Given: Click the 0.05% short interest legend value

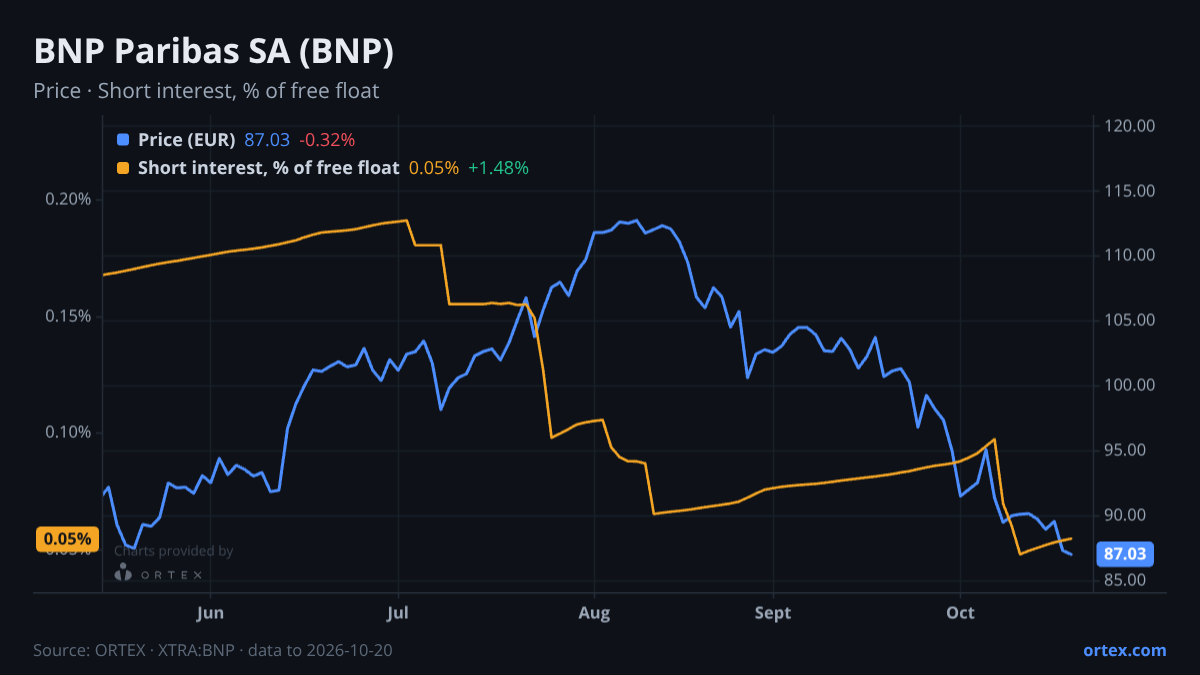Looking at the screenshot, I should click(x=434, y=168).
